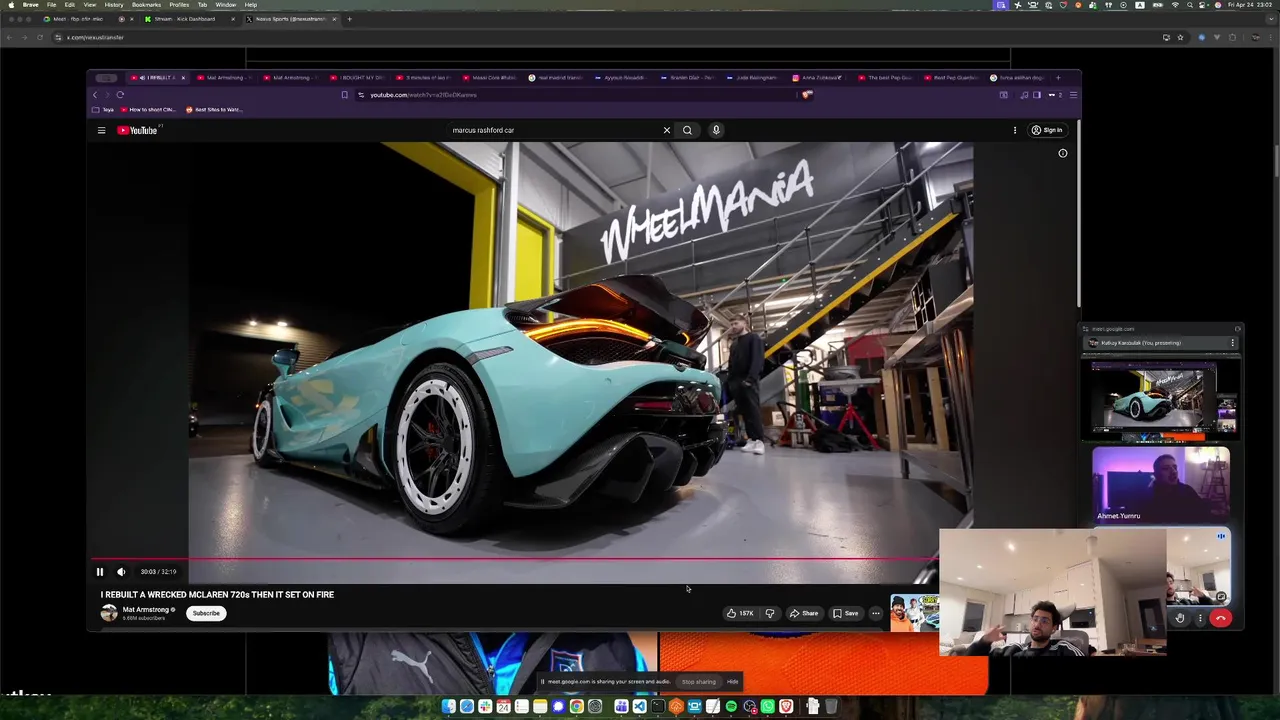Pause the YouTube video
This screenshot has width=1280, height=720.
click(100, 572)
